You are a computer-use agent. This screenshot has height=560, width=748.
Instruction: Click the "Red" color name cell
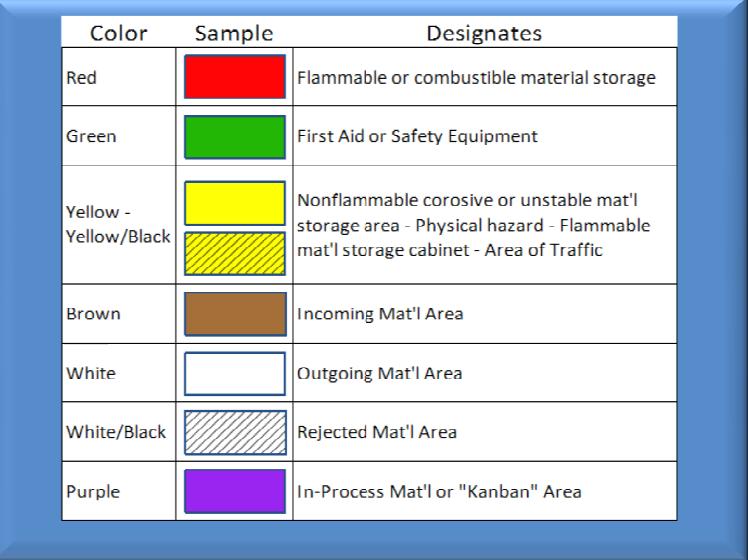click(82, 77)
